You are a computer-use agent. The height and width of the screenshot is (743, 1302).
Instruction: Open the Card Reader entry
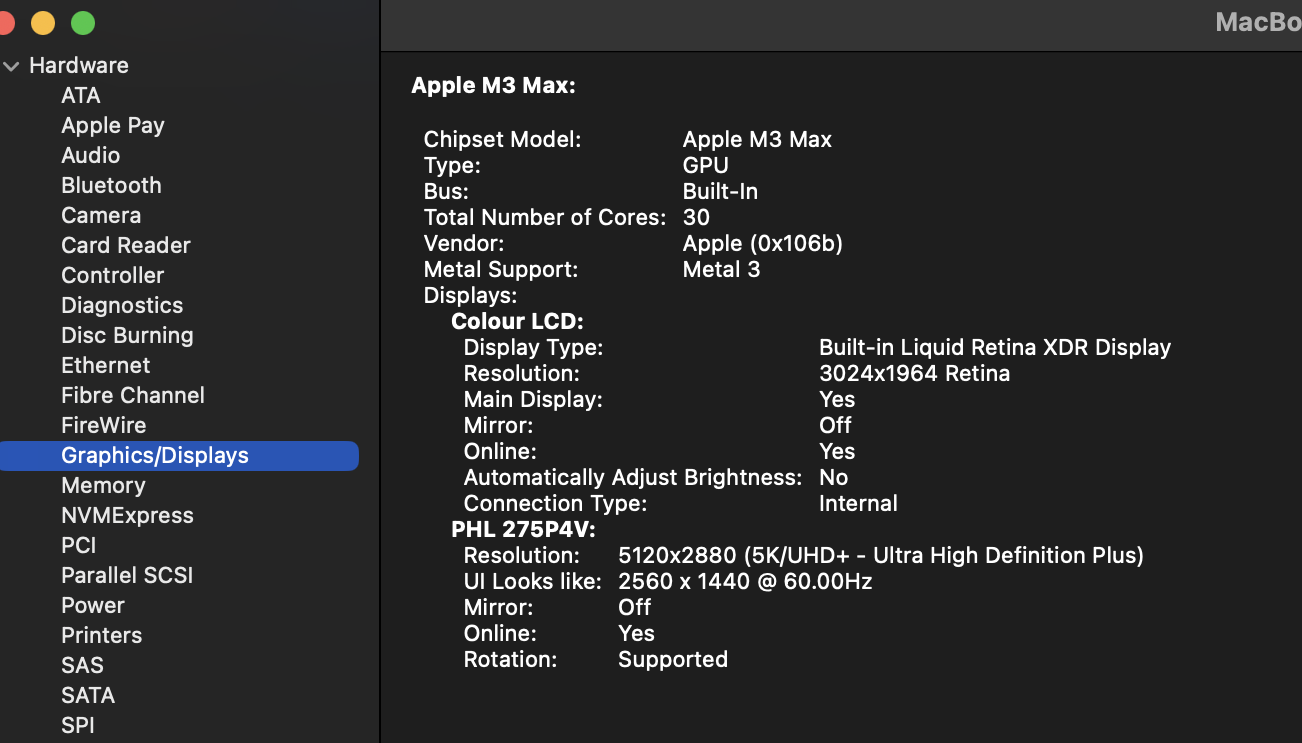[126, 245]
